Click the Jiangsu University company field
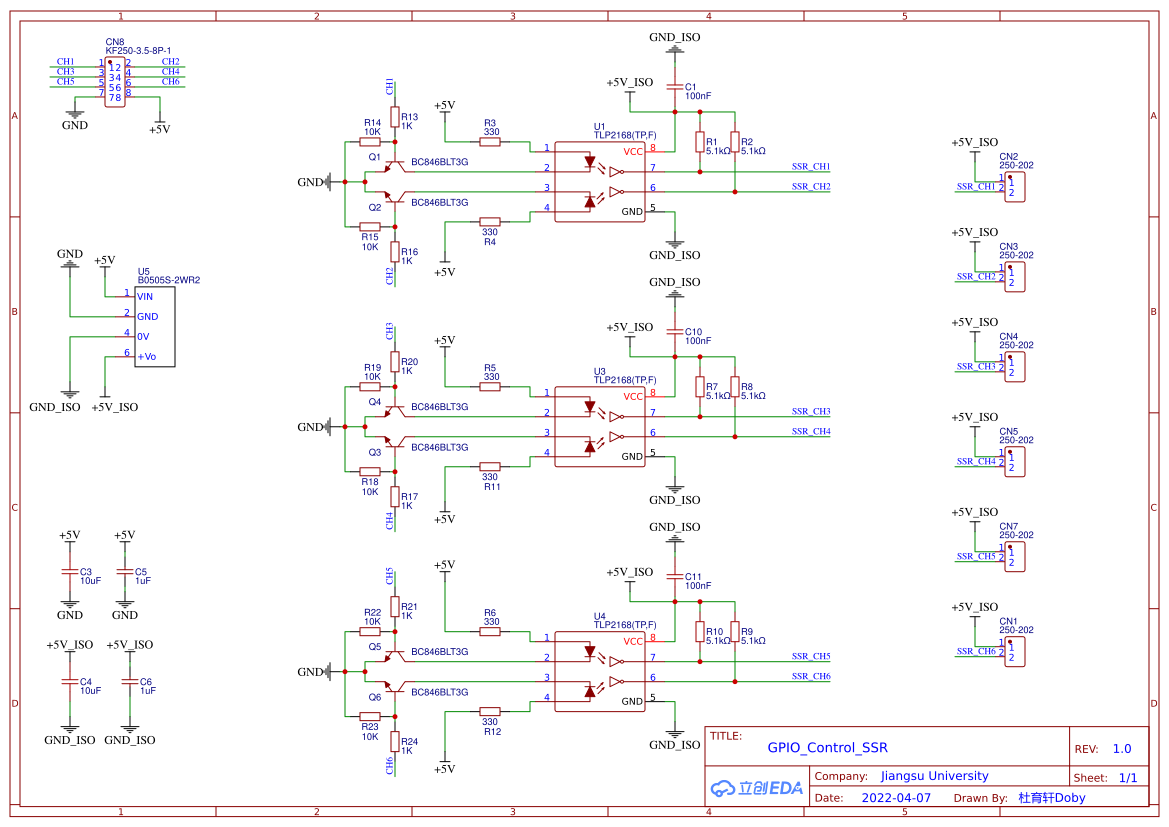 [935, 776]
